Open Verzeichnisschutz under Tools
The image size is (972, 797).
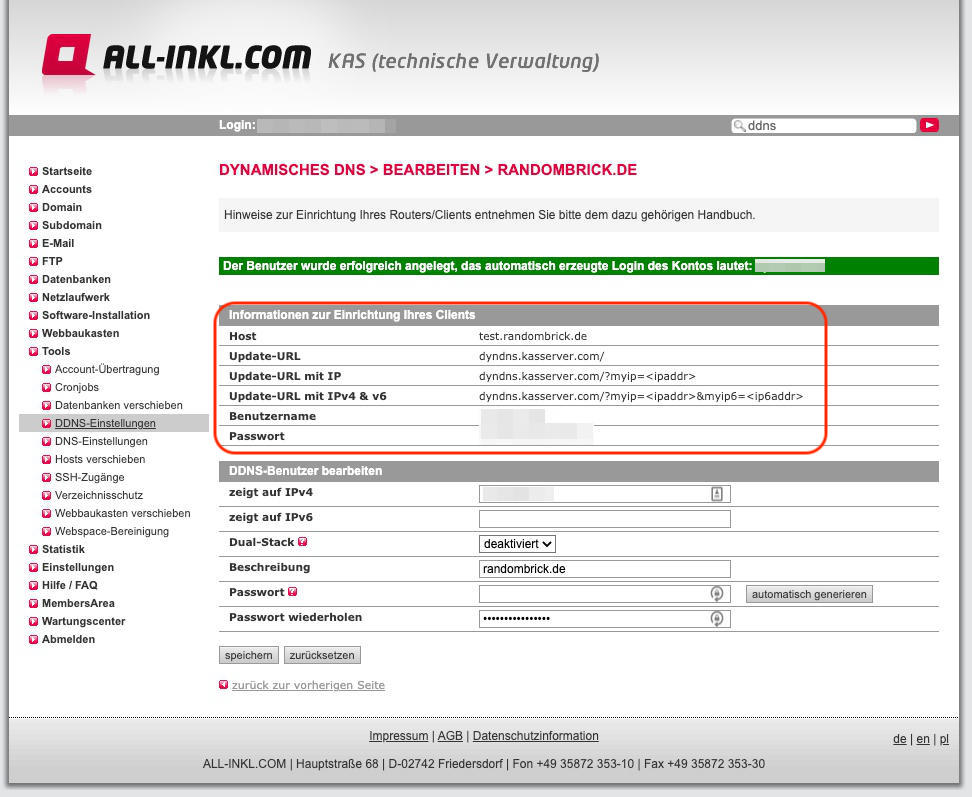pyautogui.click(x=99, y=495)
